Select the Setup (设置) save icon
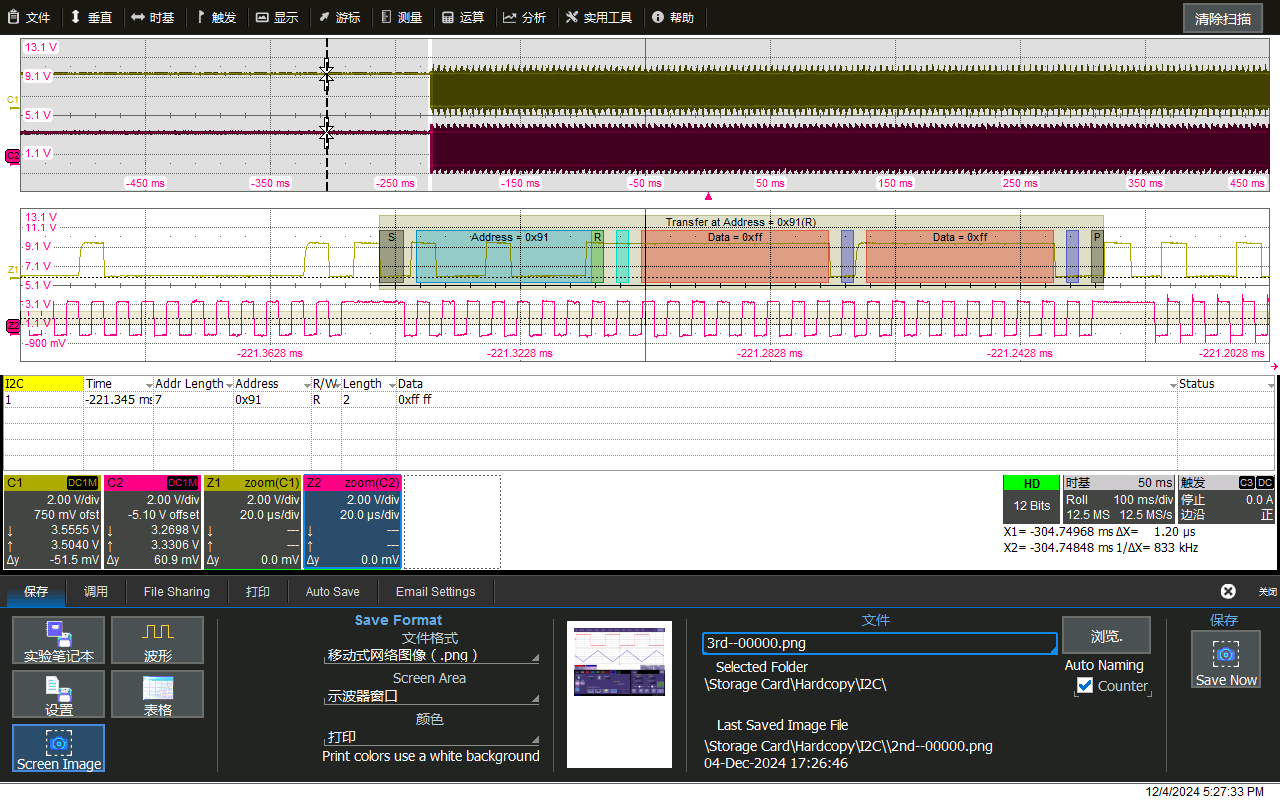 [58, 695]
